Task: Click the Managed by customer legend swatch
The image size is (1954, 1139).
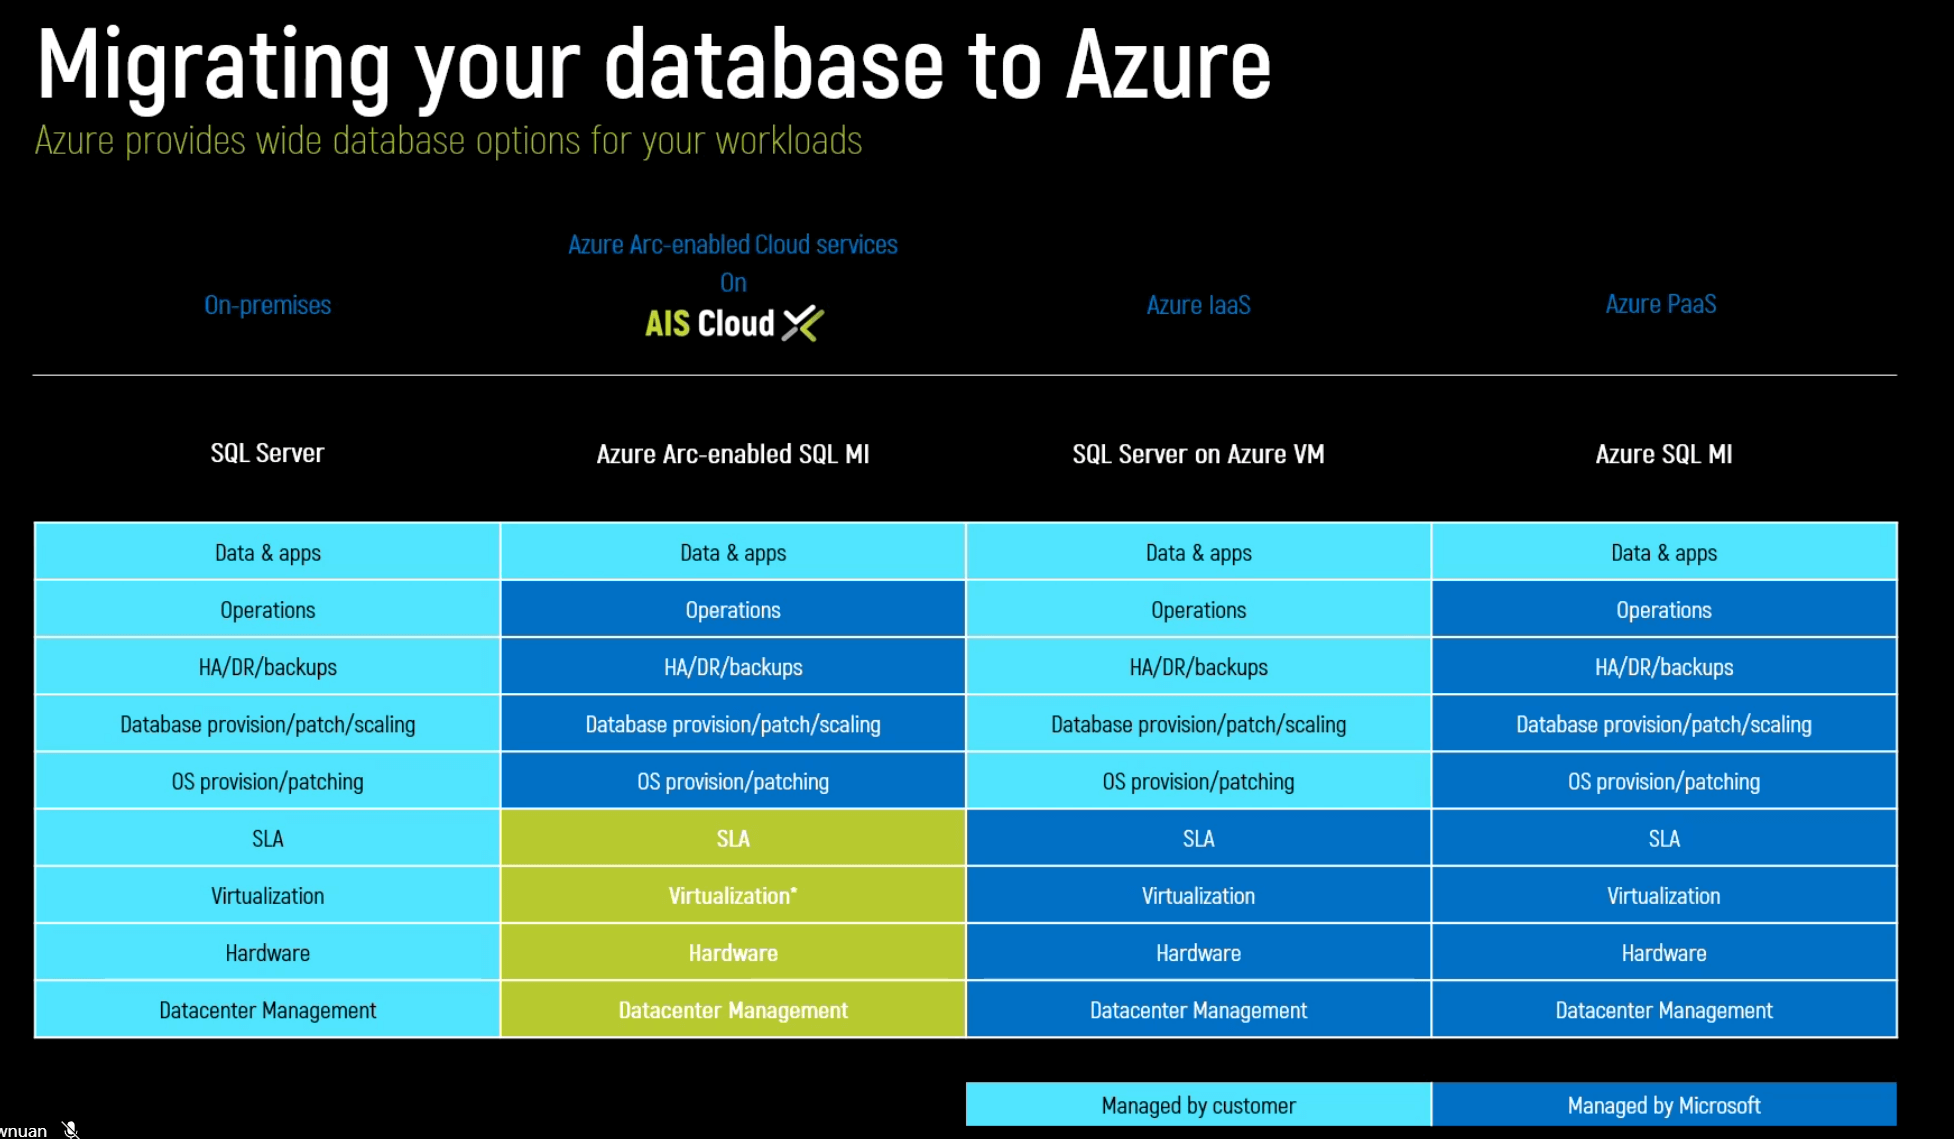Action: (1198, 1104)
